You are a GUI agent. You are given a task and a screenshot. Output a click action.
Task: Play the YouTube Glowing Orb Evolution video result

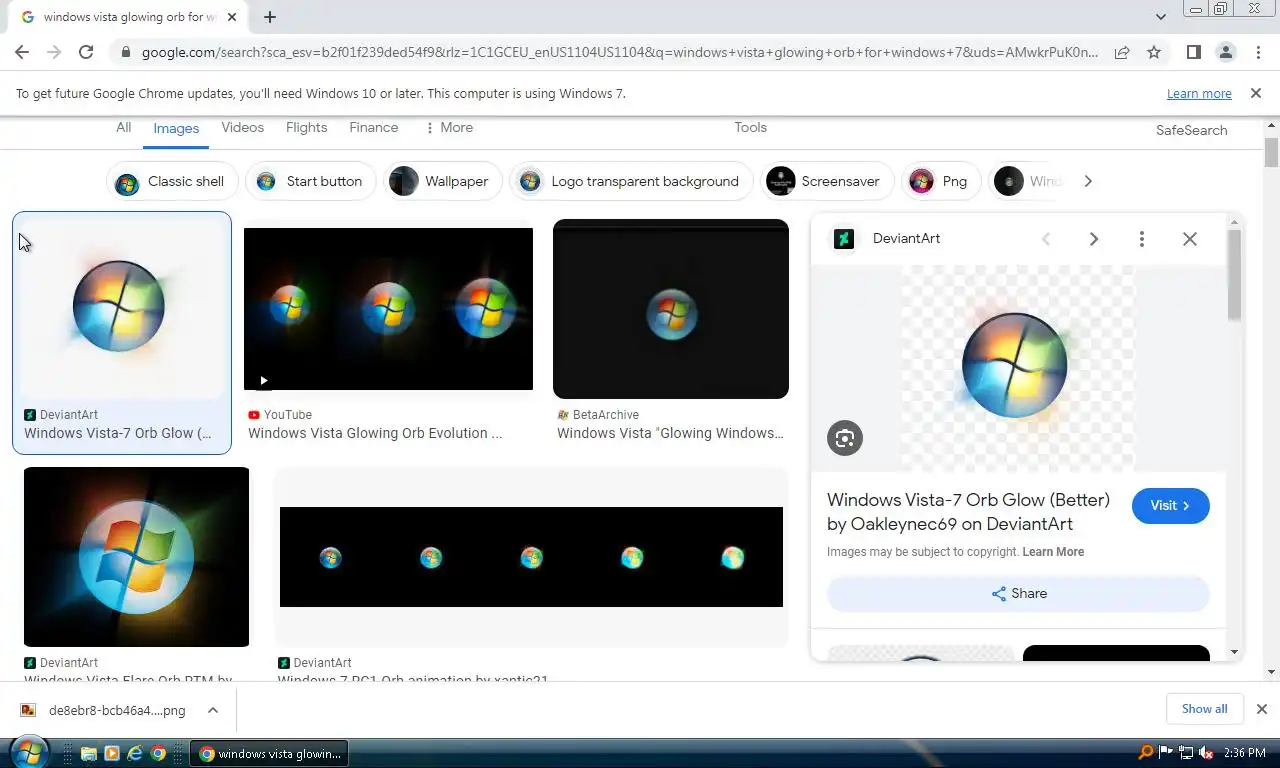point(388,309)
